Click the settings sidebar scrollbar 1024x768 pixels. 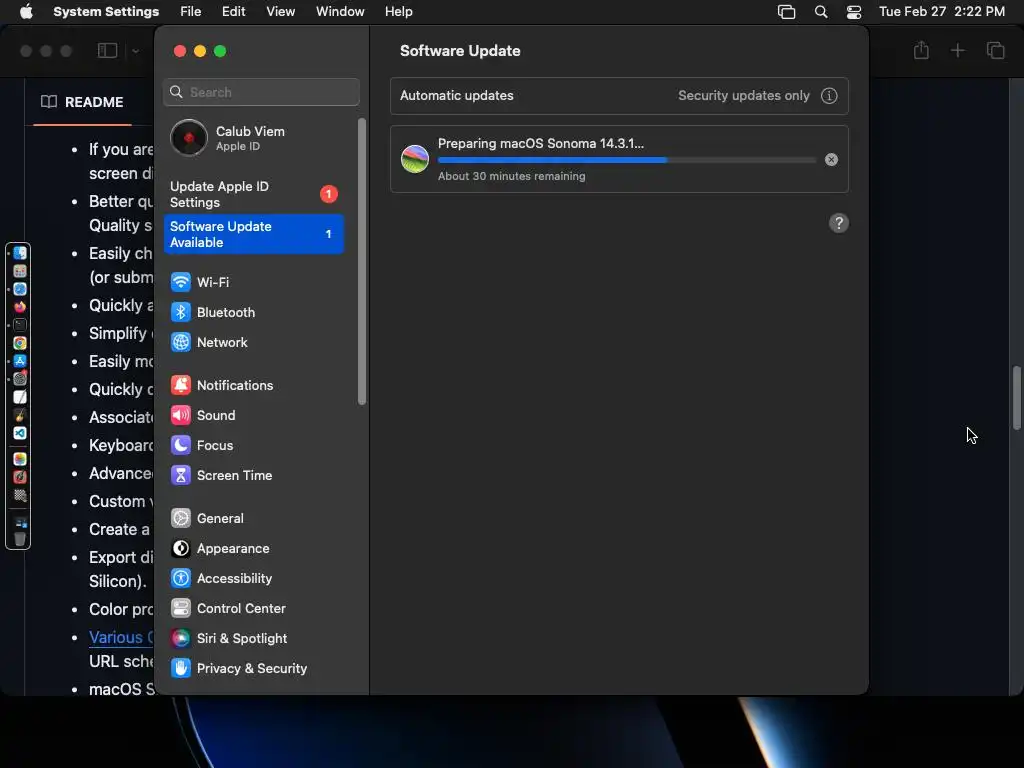tap(362, 261)
